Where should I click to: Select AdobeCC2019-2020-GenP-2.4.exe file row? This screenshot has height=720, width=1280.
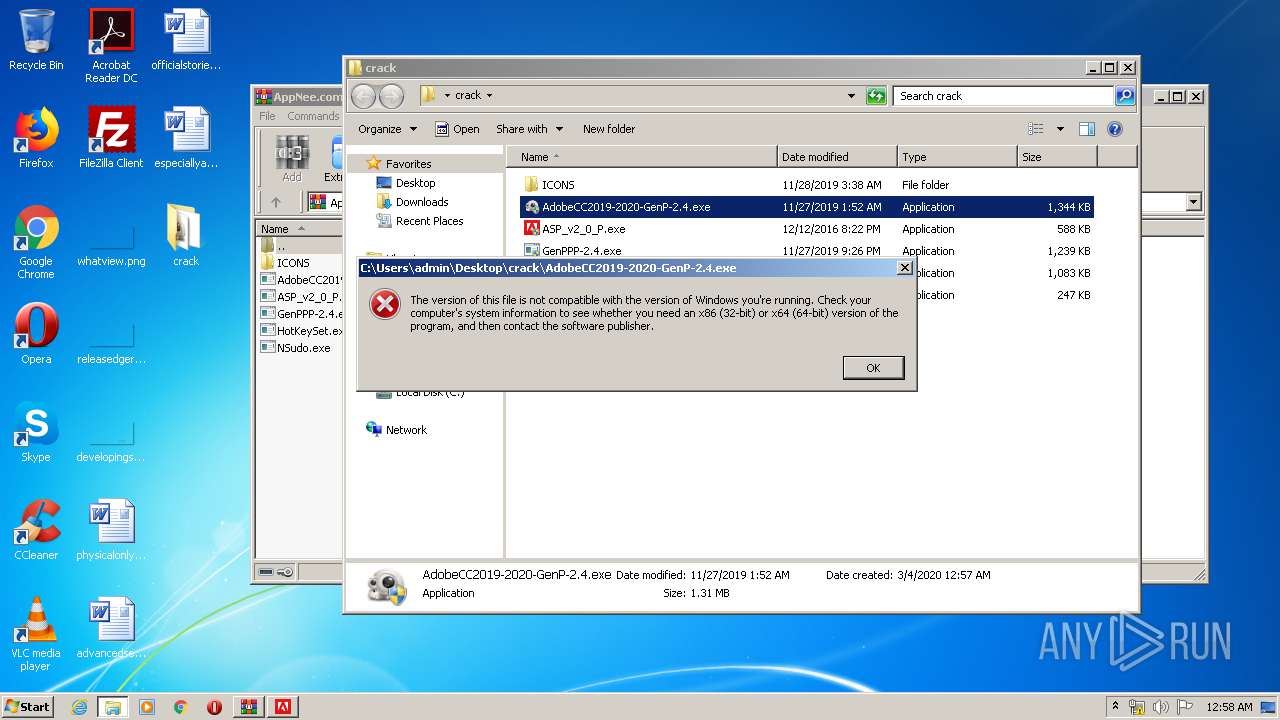point(807,207)
